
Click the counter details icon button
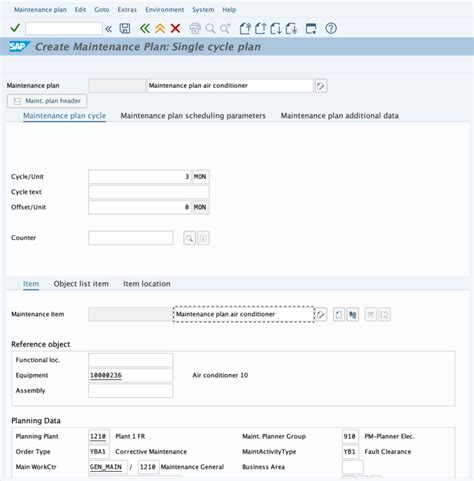pyautogui.click(x=203, y=238)
